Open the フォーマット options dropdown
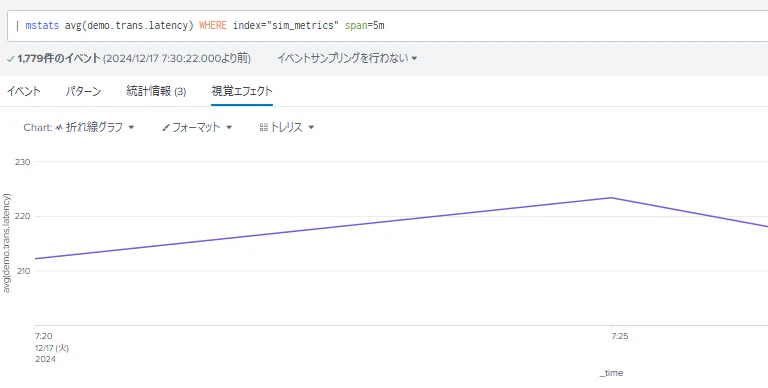 tap(197, 127)
